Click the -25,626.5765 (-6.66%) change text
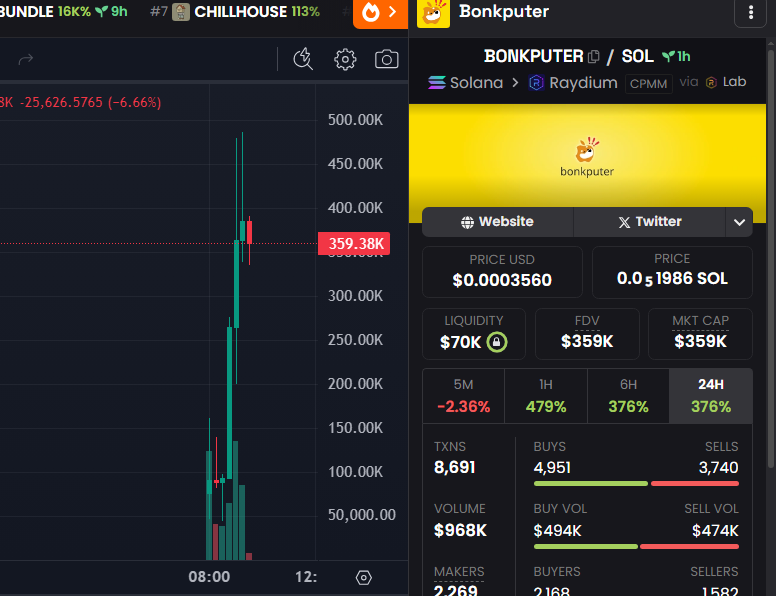776x596 pixels. 91,102
